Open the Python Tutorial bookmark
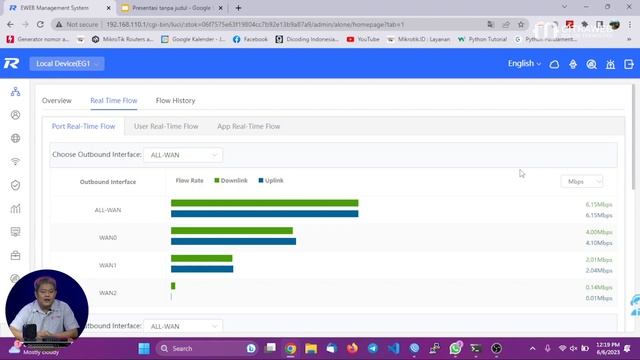 tap(482, 39)
